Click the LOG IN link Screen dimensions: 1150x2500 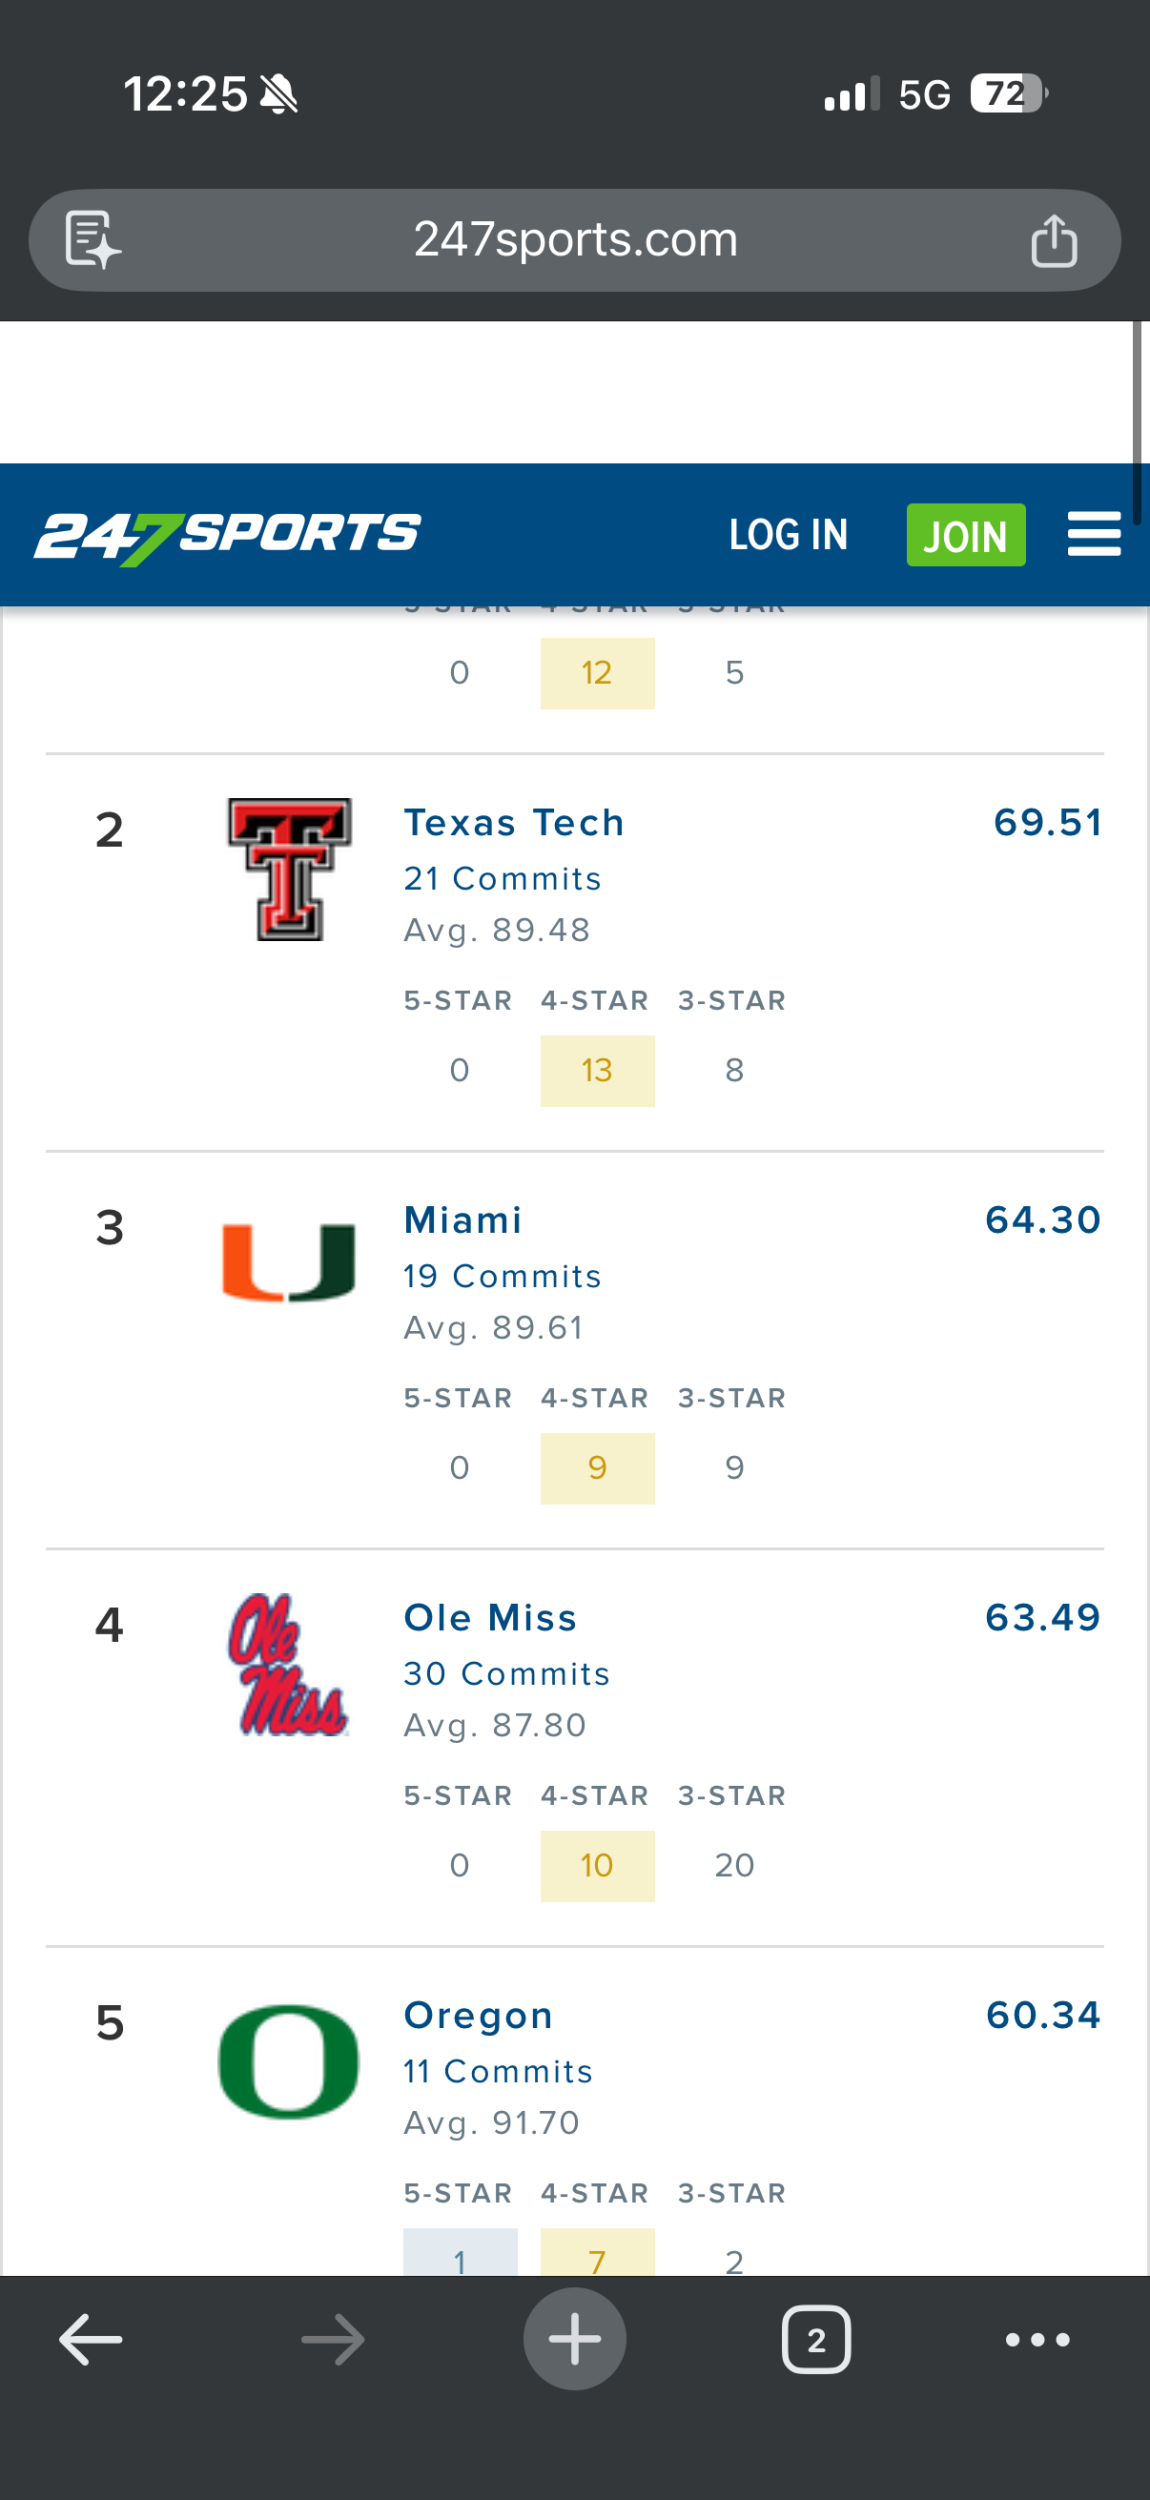pyautogui.click(x=788, y=535)
